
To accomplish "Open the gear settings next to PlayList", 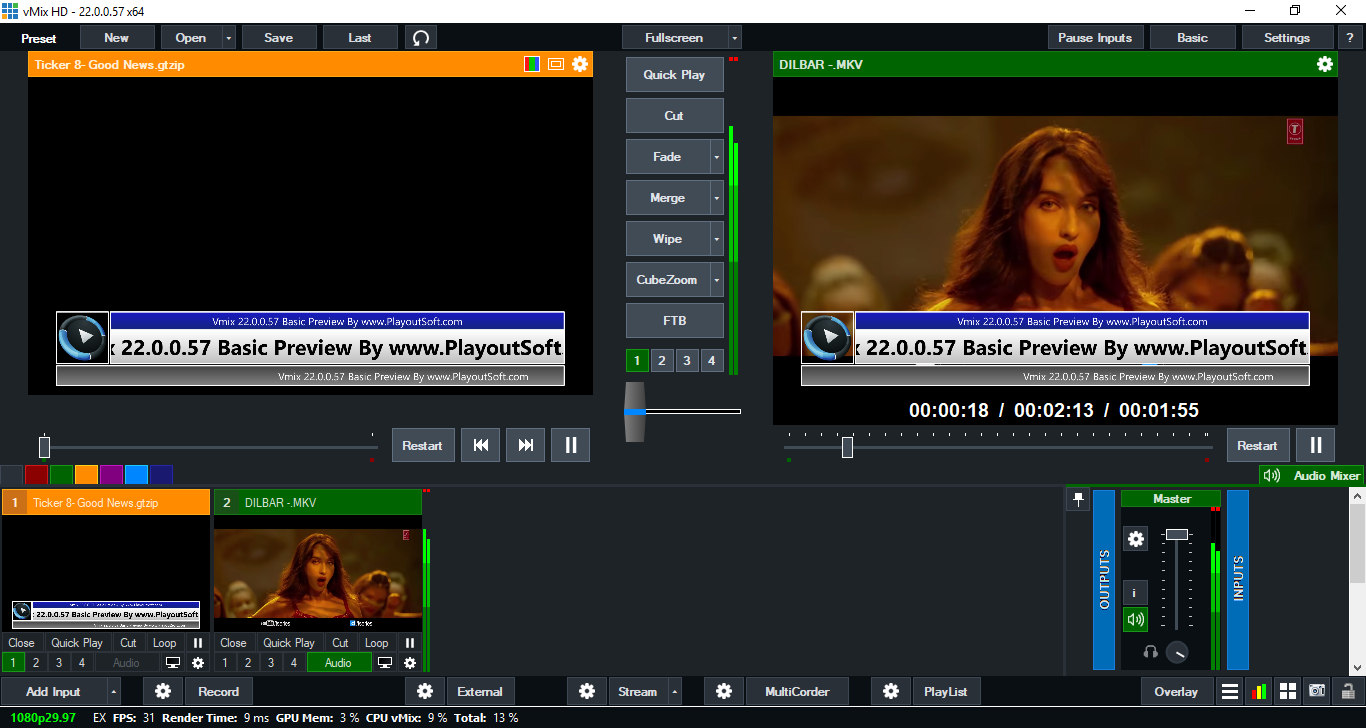I will [891, 691].
